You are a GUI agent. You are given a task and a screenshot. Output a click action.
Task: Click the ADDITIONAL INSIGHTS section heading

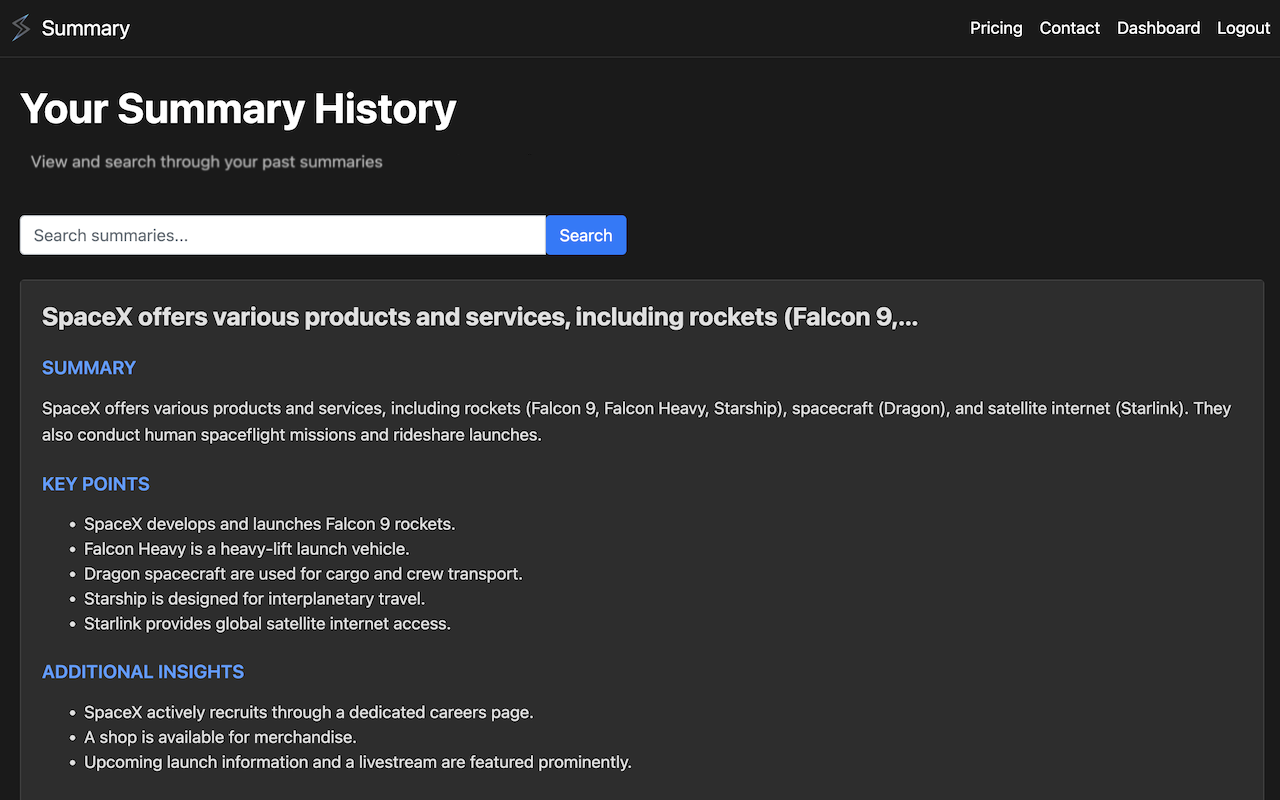tap(143, 672)
